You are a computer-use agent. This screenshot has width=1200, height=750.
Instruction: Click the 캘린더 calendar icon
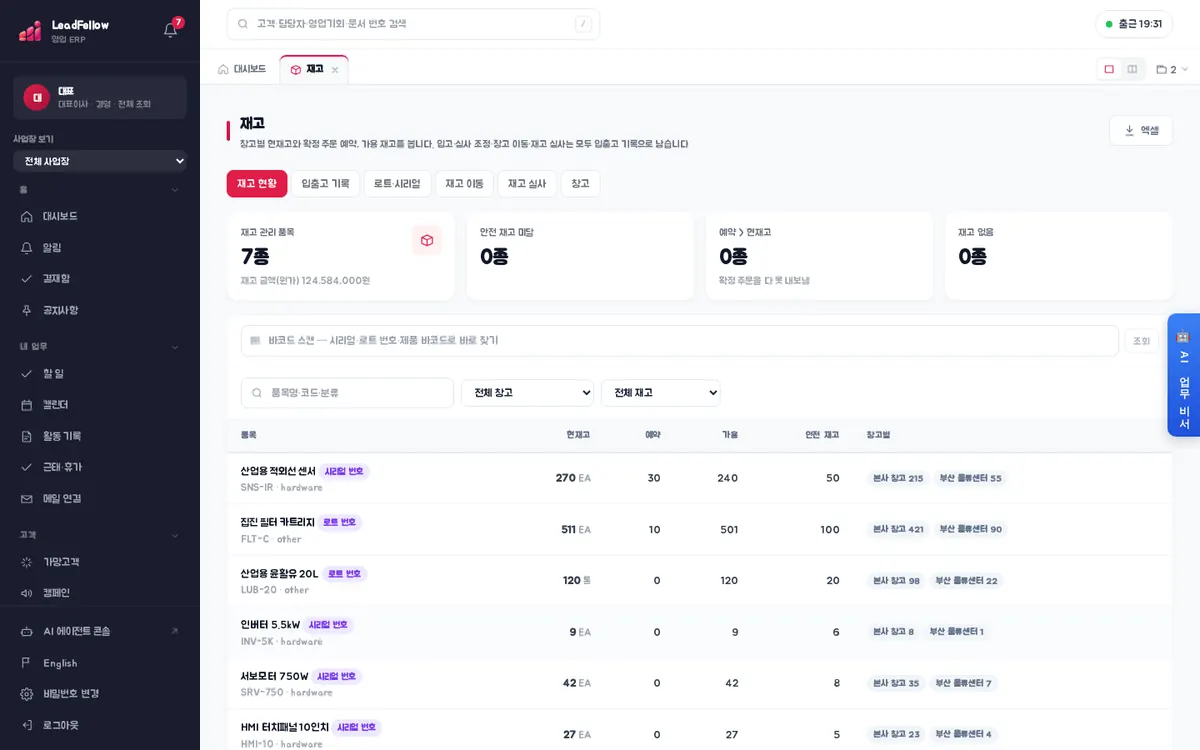(27, 405)
